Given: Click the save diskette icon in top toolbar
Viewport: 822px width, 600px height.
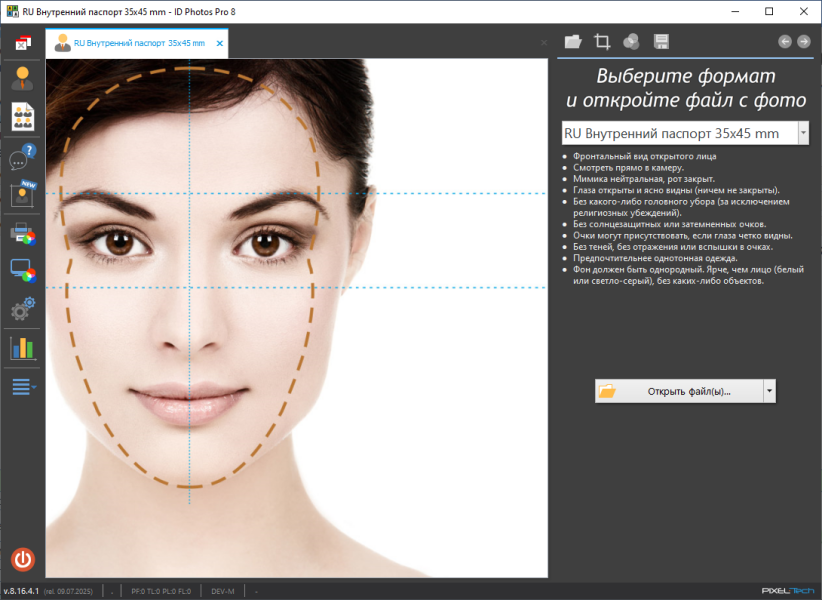Looking at the screenshot, I should [x=661, y=41].
